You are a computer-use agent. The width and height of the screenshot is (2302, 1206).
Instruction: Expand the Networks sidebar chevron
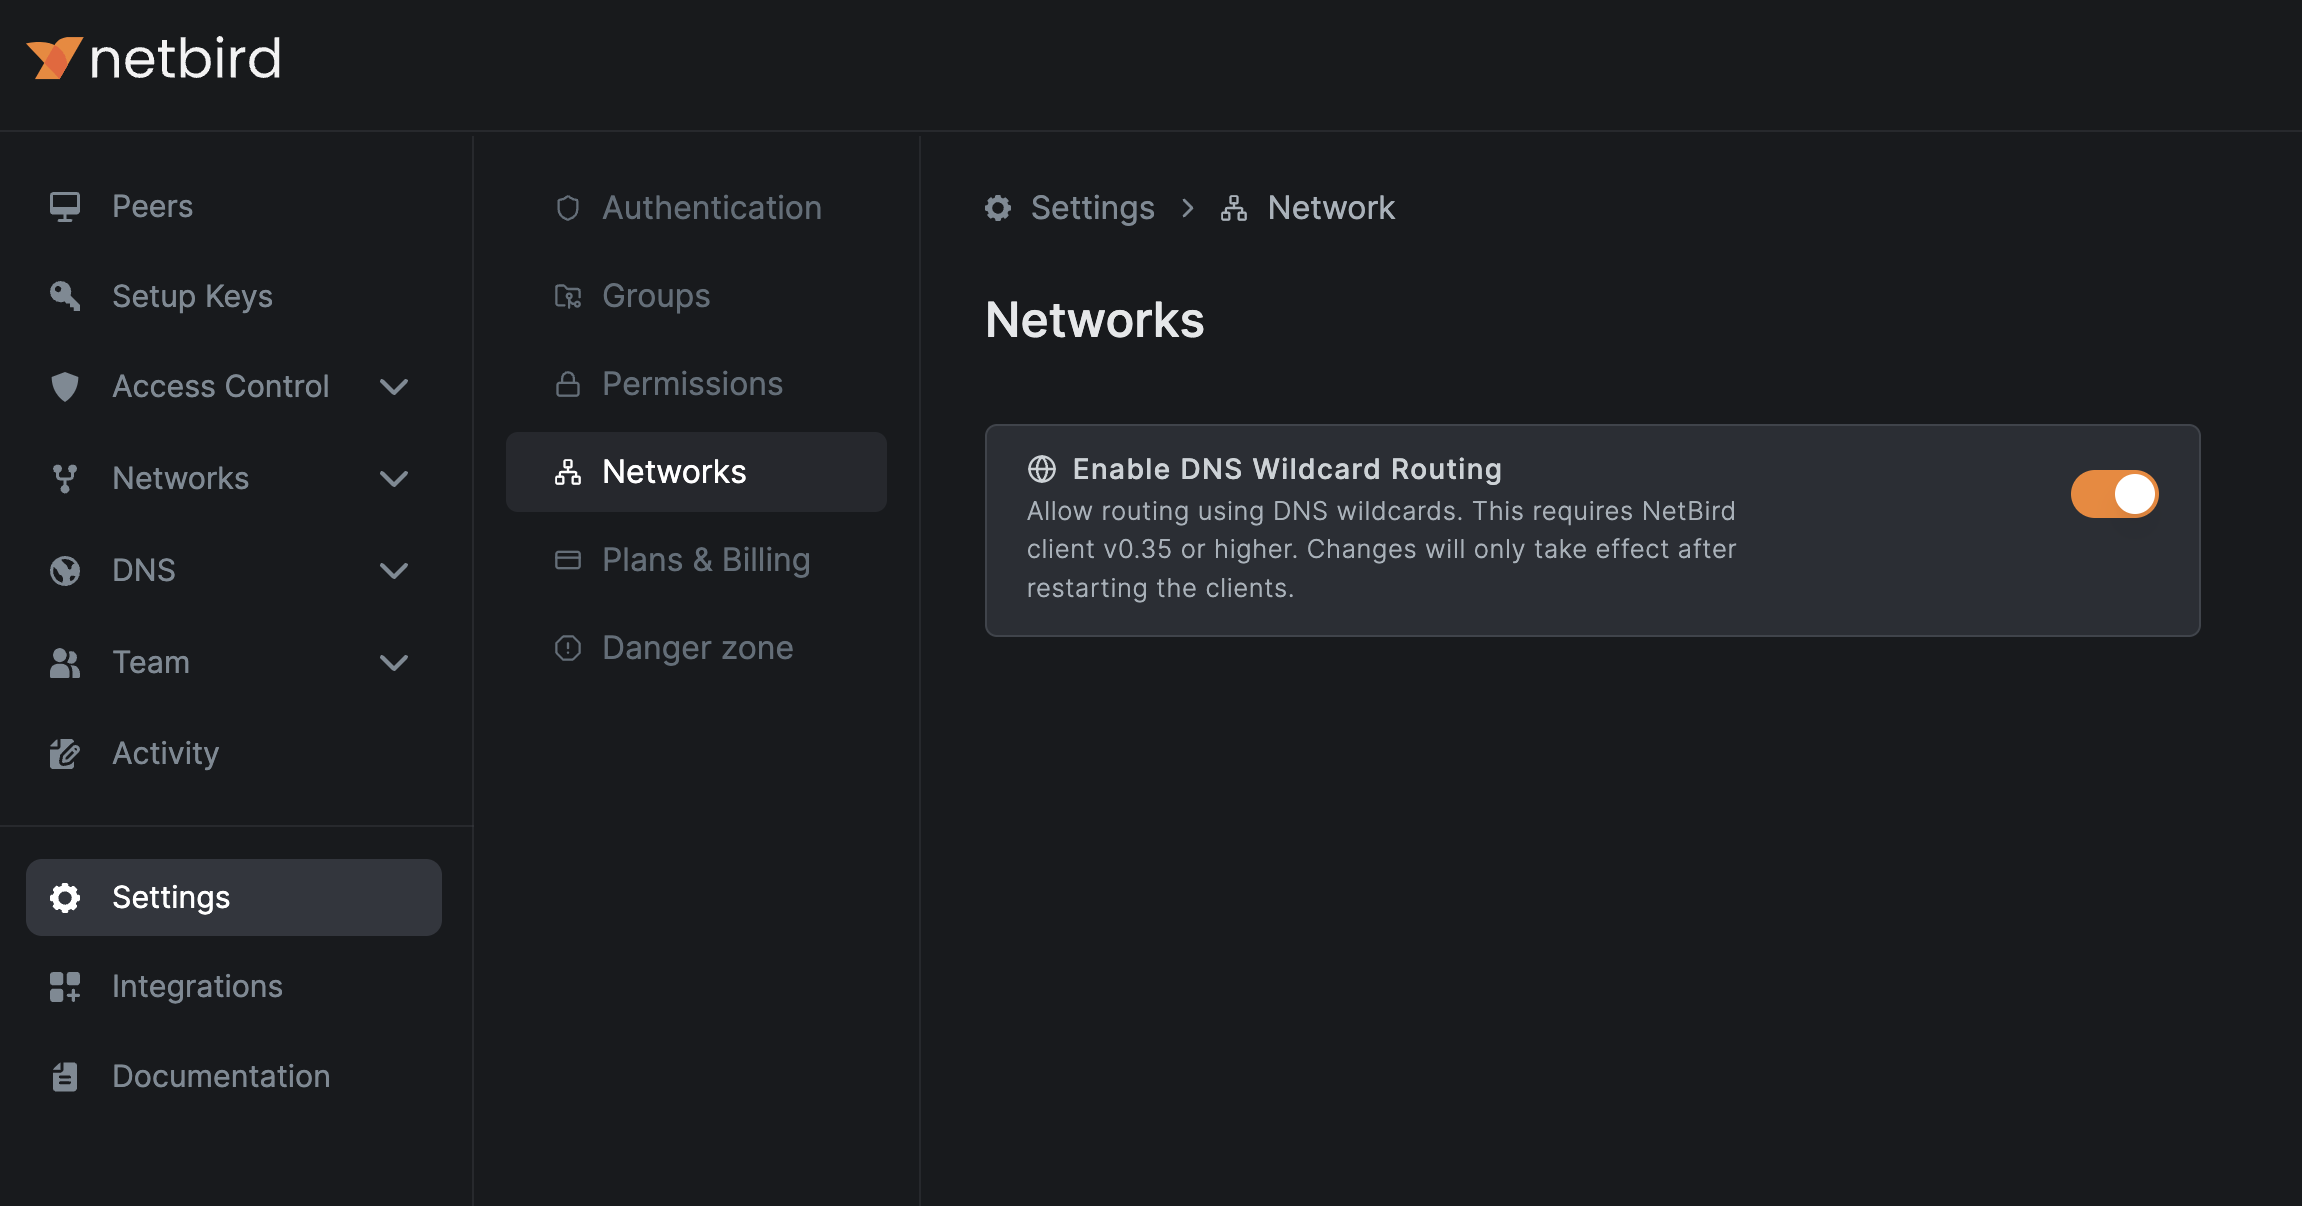pyautogui.click(x=394, y=479)
